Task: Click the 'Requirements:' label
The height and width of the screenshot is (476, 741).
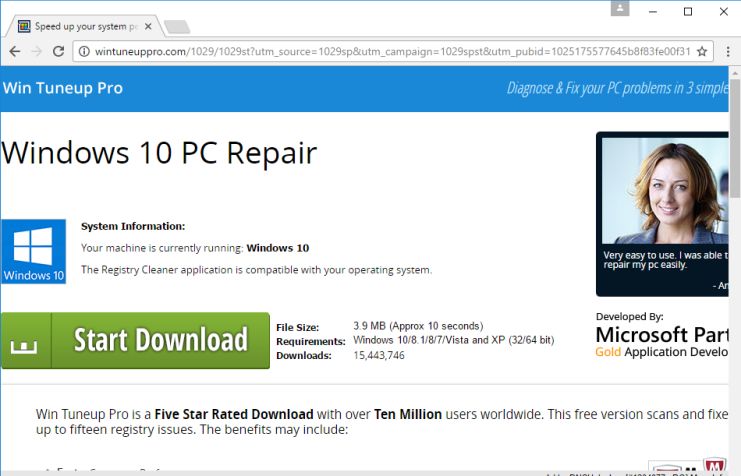Action: [x=311, y=341]
